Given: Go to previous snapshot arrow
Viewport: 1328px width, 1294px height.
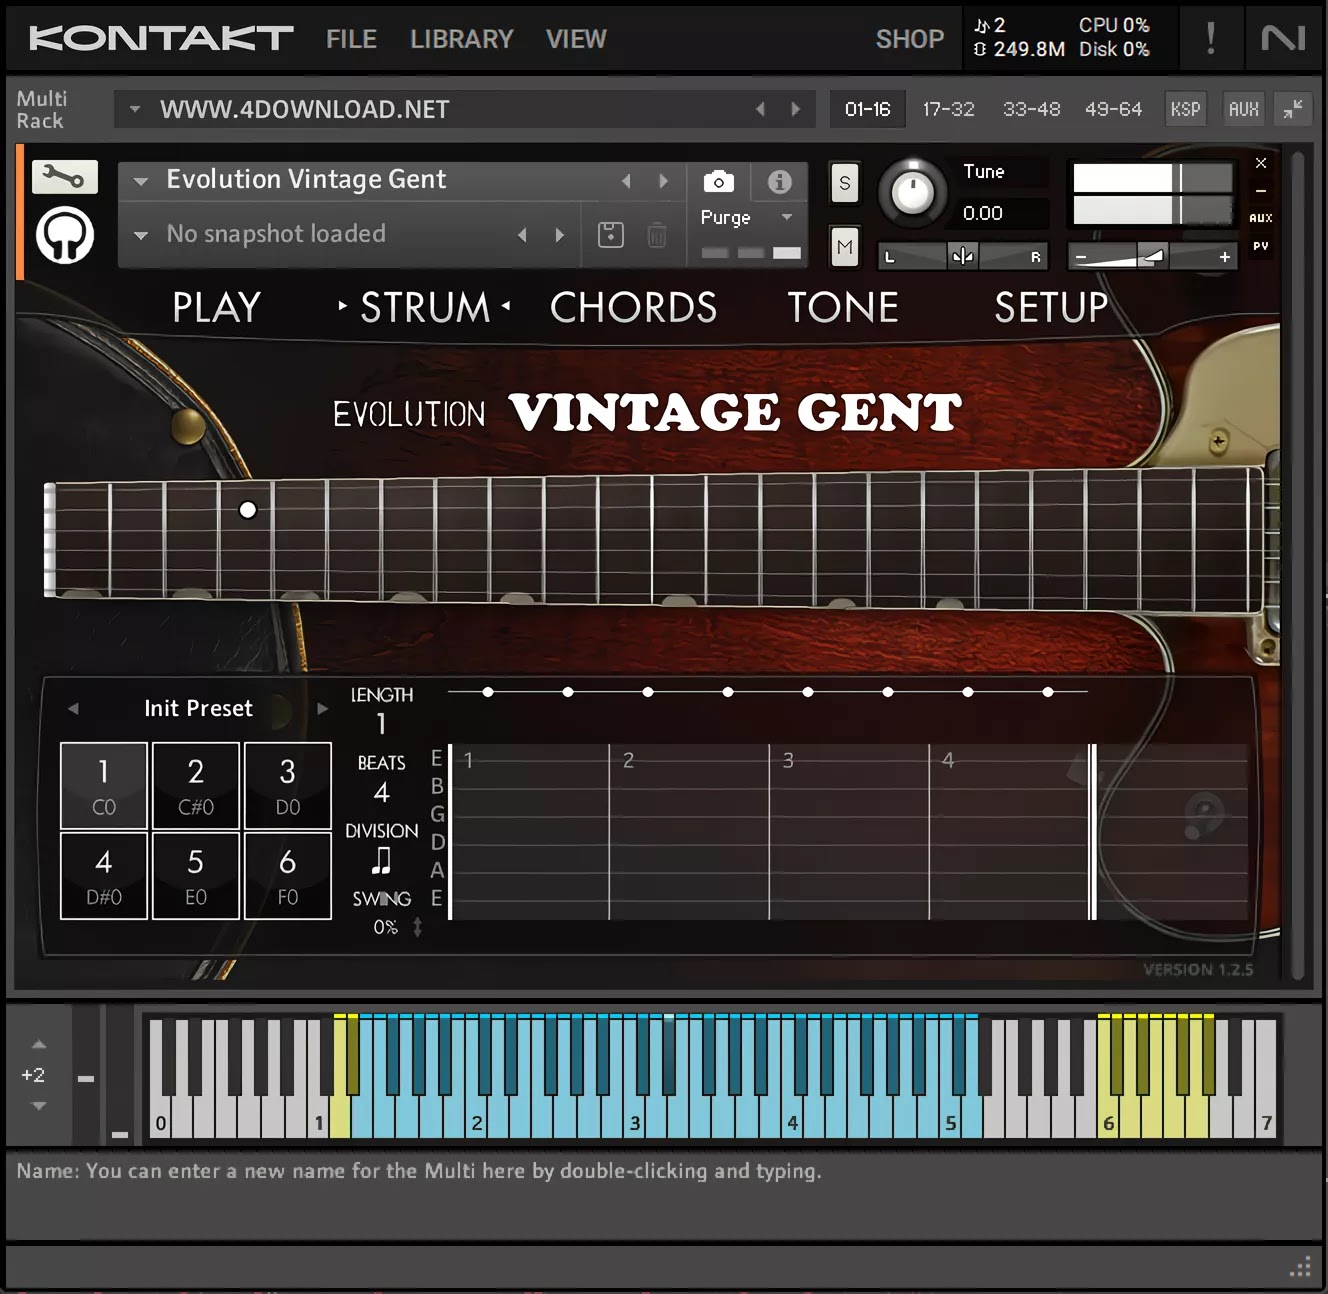Looking at the screenshot, I should (522, 235).
